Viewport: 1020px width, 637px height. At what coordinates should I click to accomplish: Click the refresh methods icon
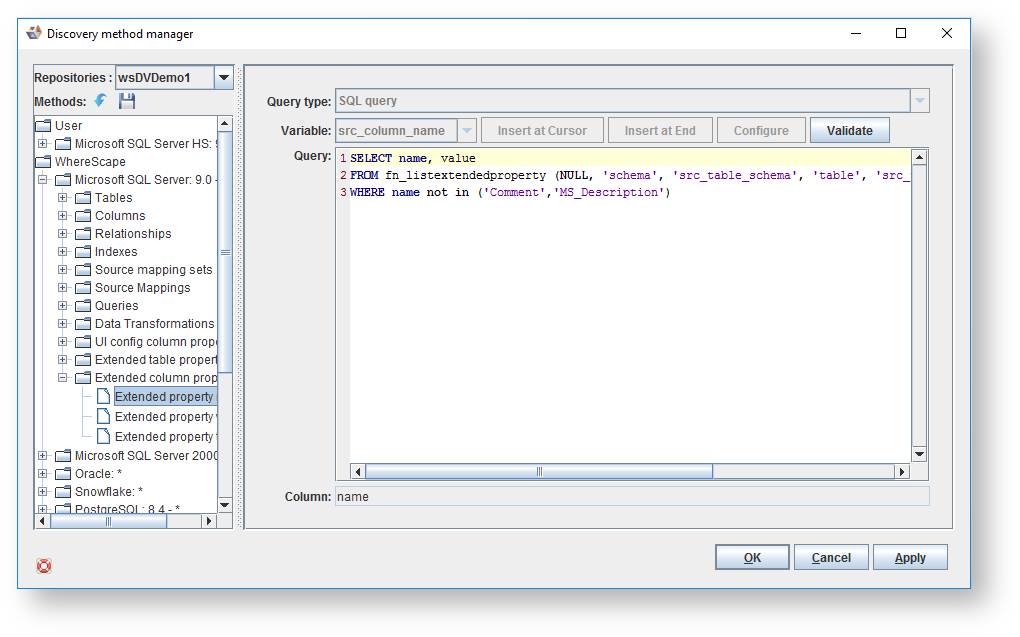(101, 101)
